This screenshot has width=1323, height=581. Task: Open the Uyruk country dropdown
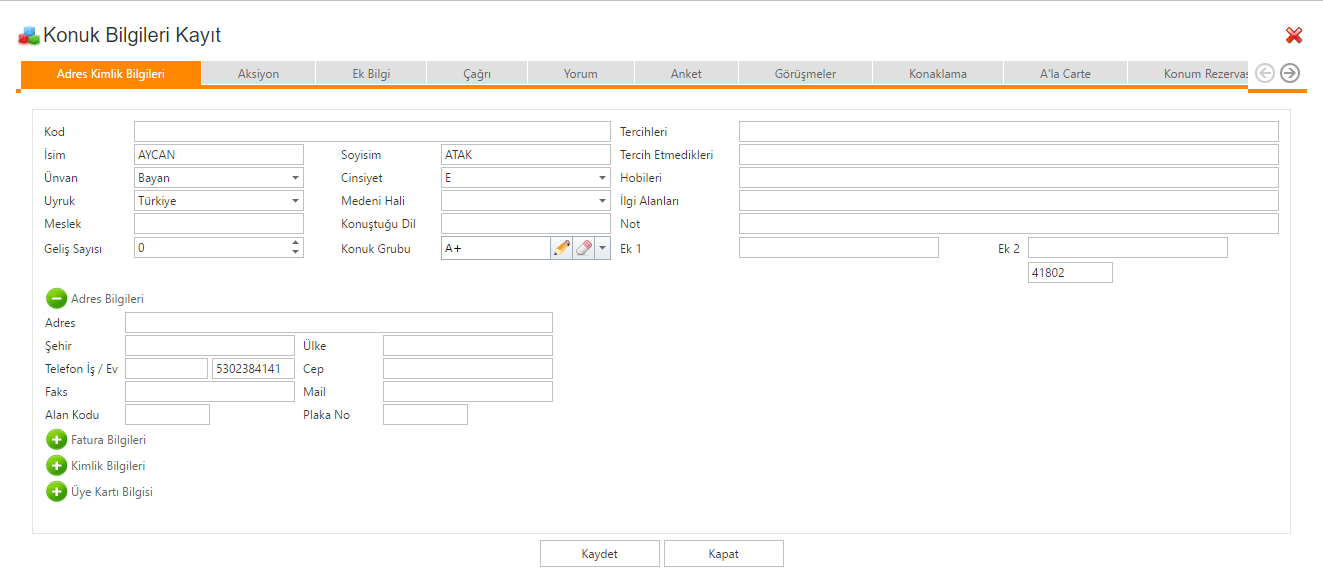pos(295,201)
